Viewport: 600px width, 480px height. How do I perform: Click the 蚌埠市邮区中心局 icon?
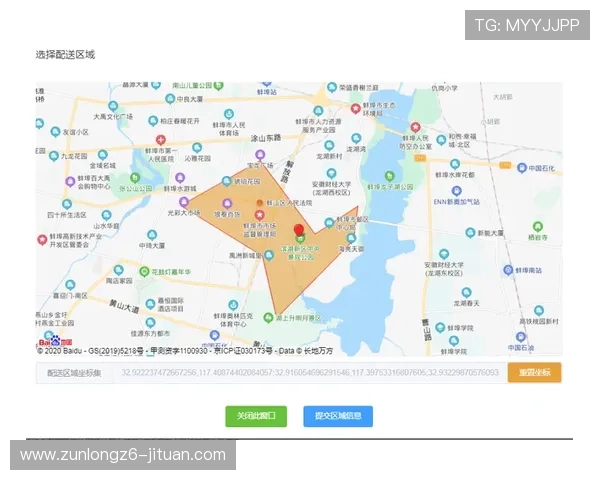tap(329, 223)
